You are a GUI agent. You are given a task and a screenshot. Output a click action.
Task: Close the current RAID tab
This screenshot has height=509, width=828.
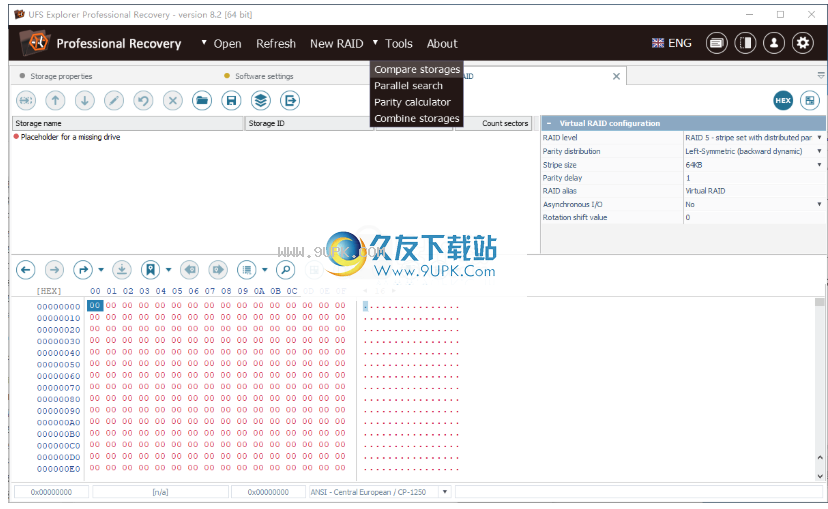click(616, 76)
